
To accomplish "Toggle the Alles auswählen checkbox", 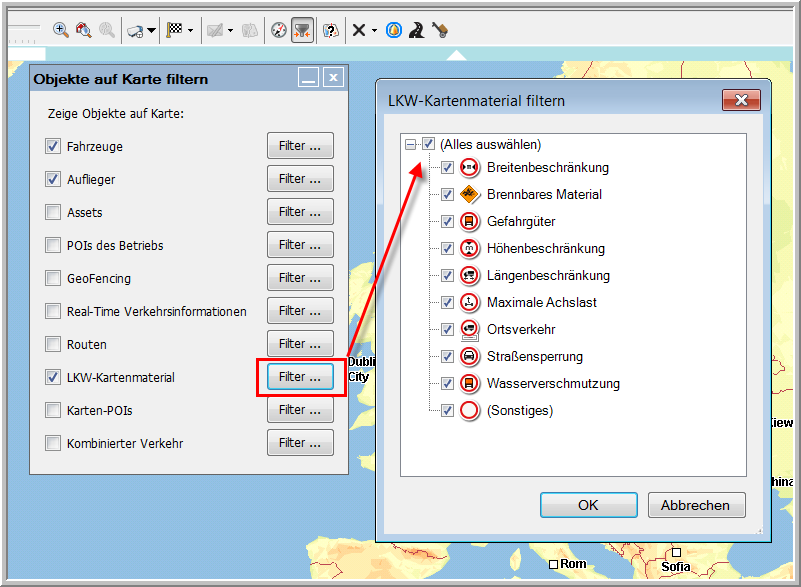I will [x=428, y=144].
